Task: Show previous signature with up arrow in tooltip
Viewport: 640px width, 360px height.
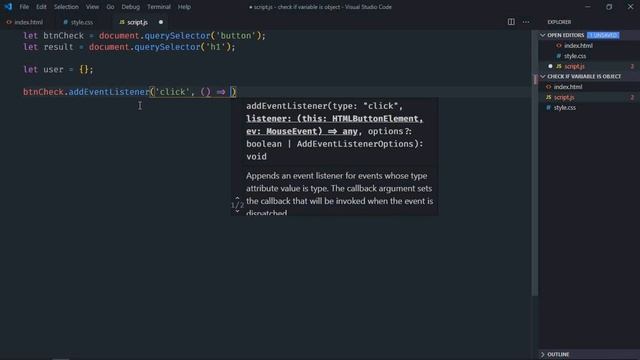Action: pyautogui.click(x=237, y=198)
